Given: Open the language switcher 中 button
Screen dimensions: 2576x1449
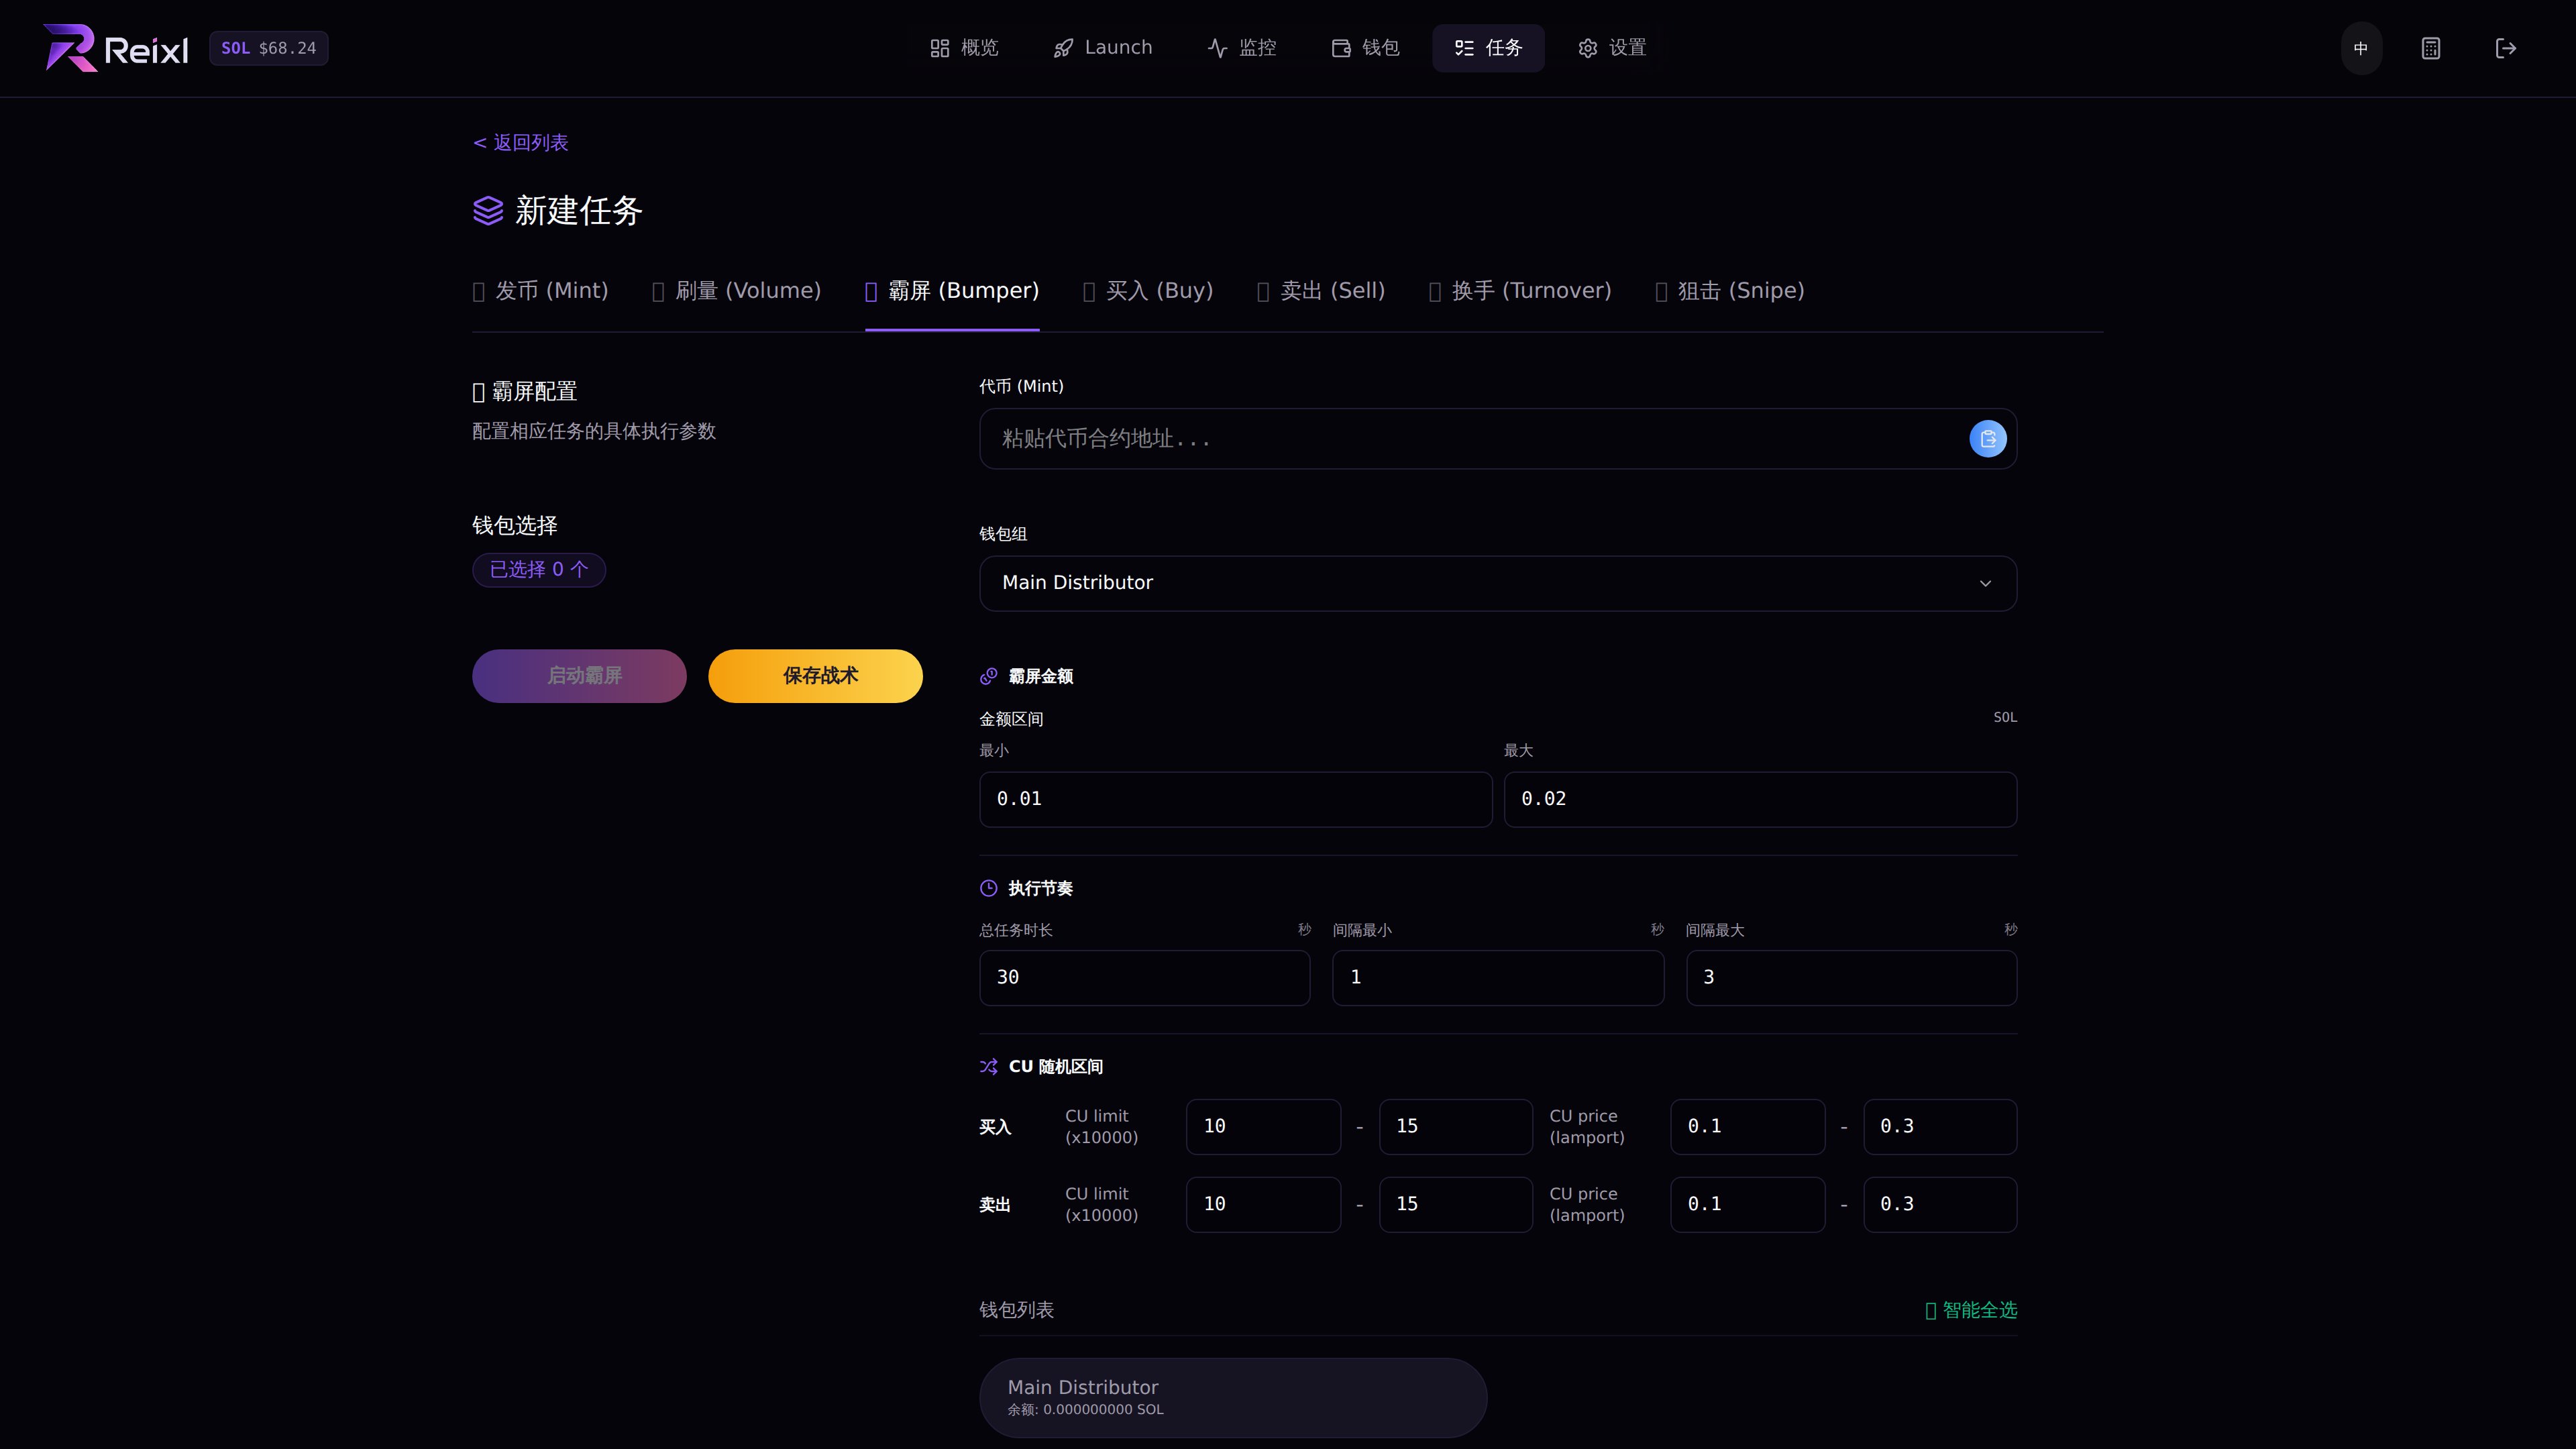Looking at the screenshot, I should [2361, 48].
